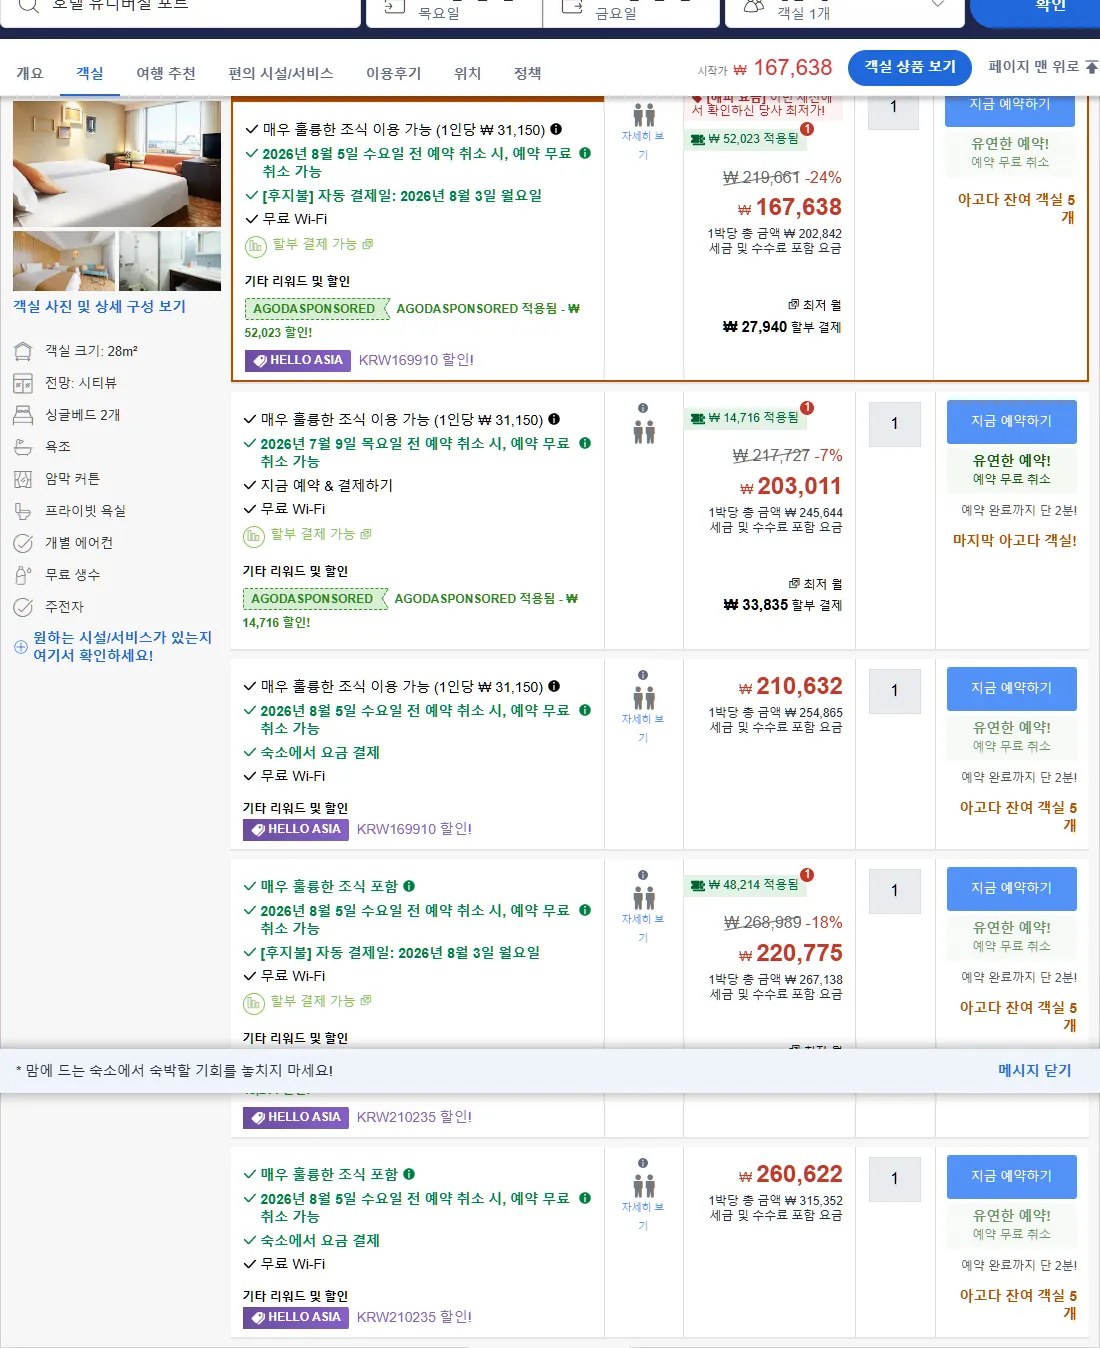This screenshot has height=1348, width=1100.
Task: Click 지금 예약하기 for the 203,011 offer
Action: pos(1012,421)
